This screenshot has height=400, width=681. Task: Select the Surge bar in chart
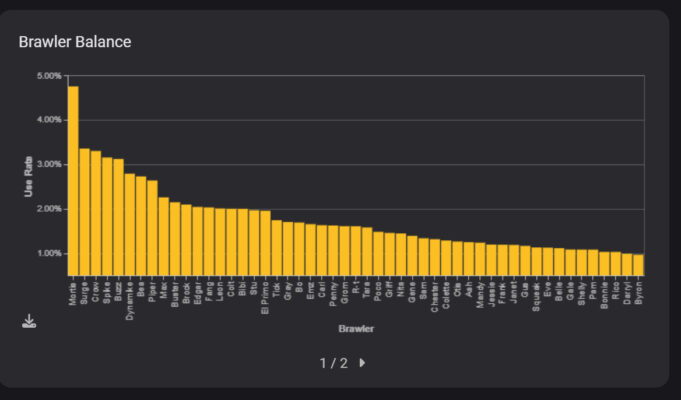84,212
